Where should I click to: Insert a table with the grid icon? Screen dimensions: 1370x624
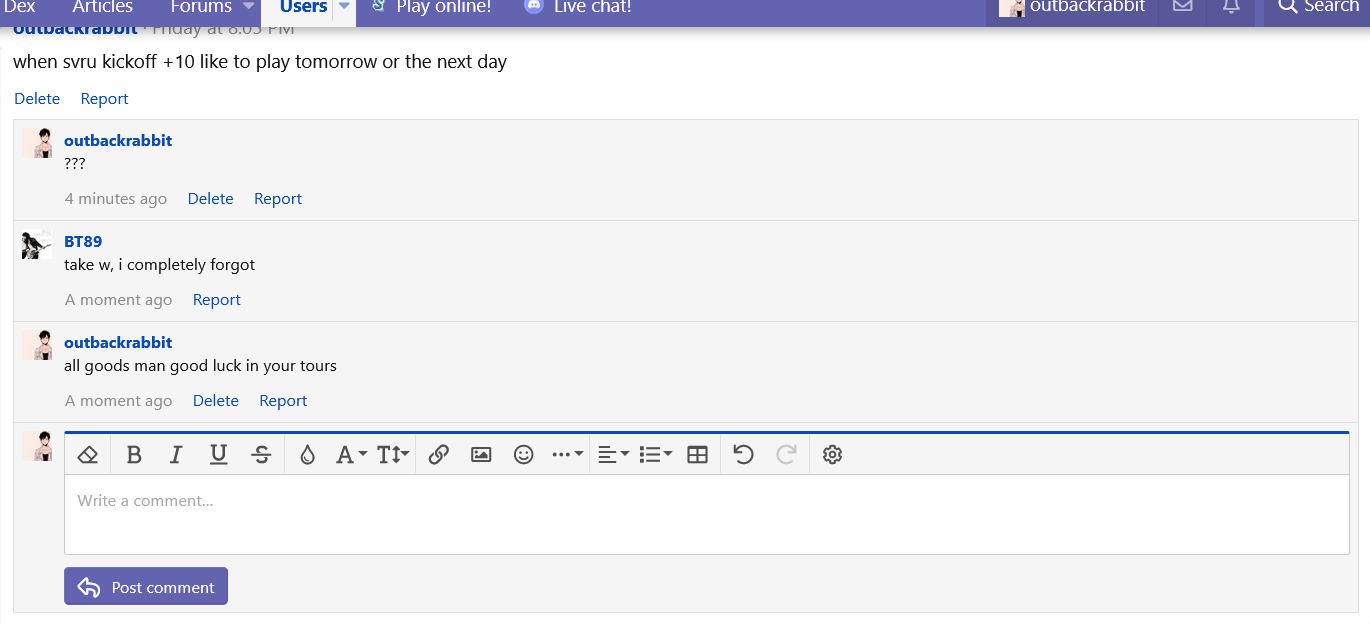click(x=698, y=455)
